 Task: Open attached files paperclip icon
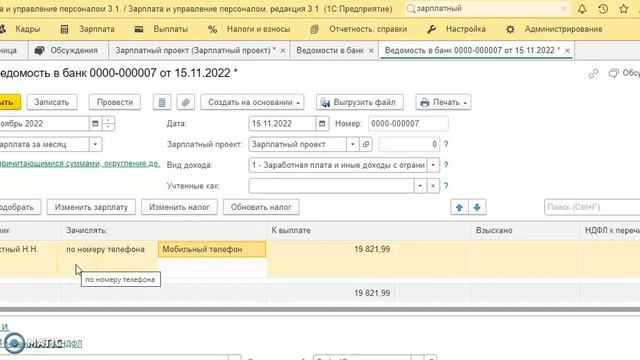(186, 102)
